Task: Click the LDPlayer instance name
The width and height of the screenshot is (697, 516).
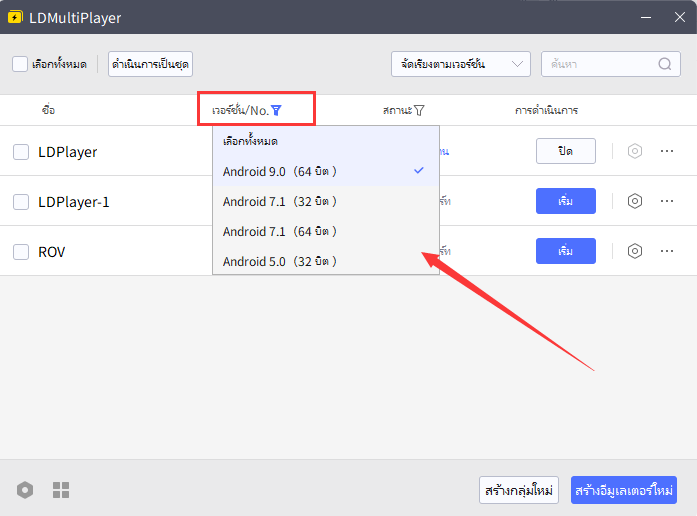Action: (68, 152)
